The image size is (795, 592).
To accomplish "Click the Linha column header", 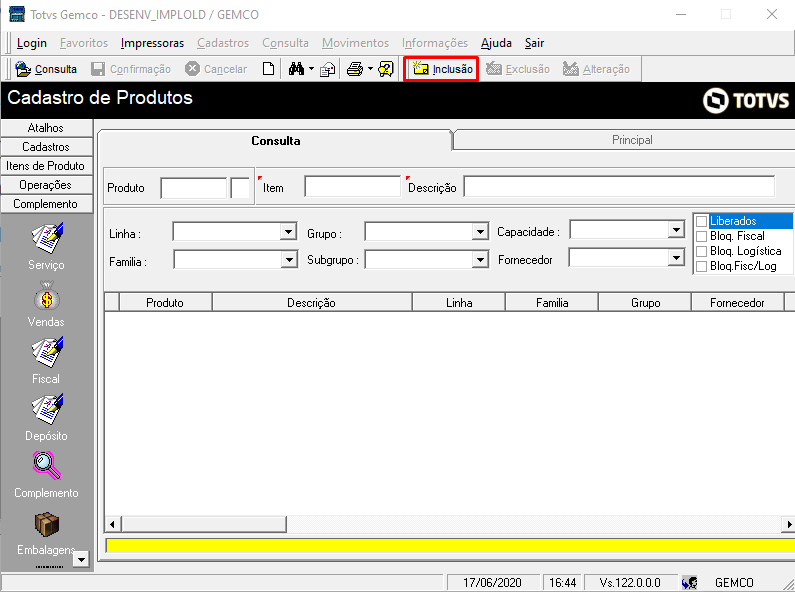I will point(459,303).
